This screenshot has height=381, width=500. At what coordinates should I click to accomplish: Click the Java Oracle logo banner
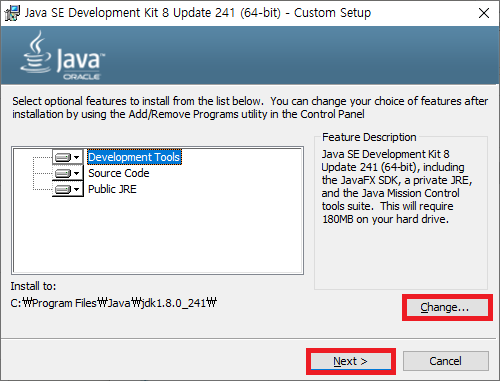[x=63, y=56]
